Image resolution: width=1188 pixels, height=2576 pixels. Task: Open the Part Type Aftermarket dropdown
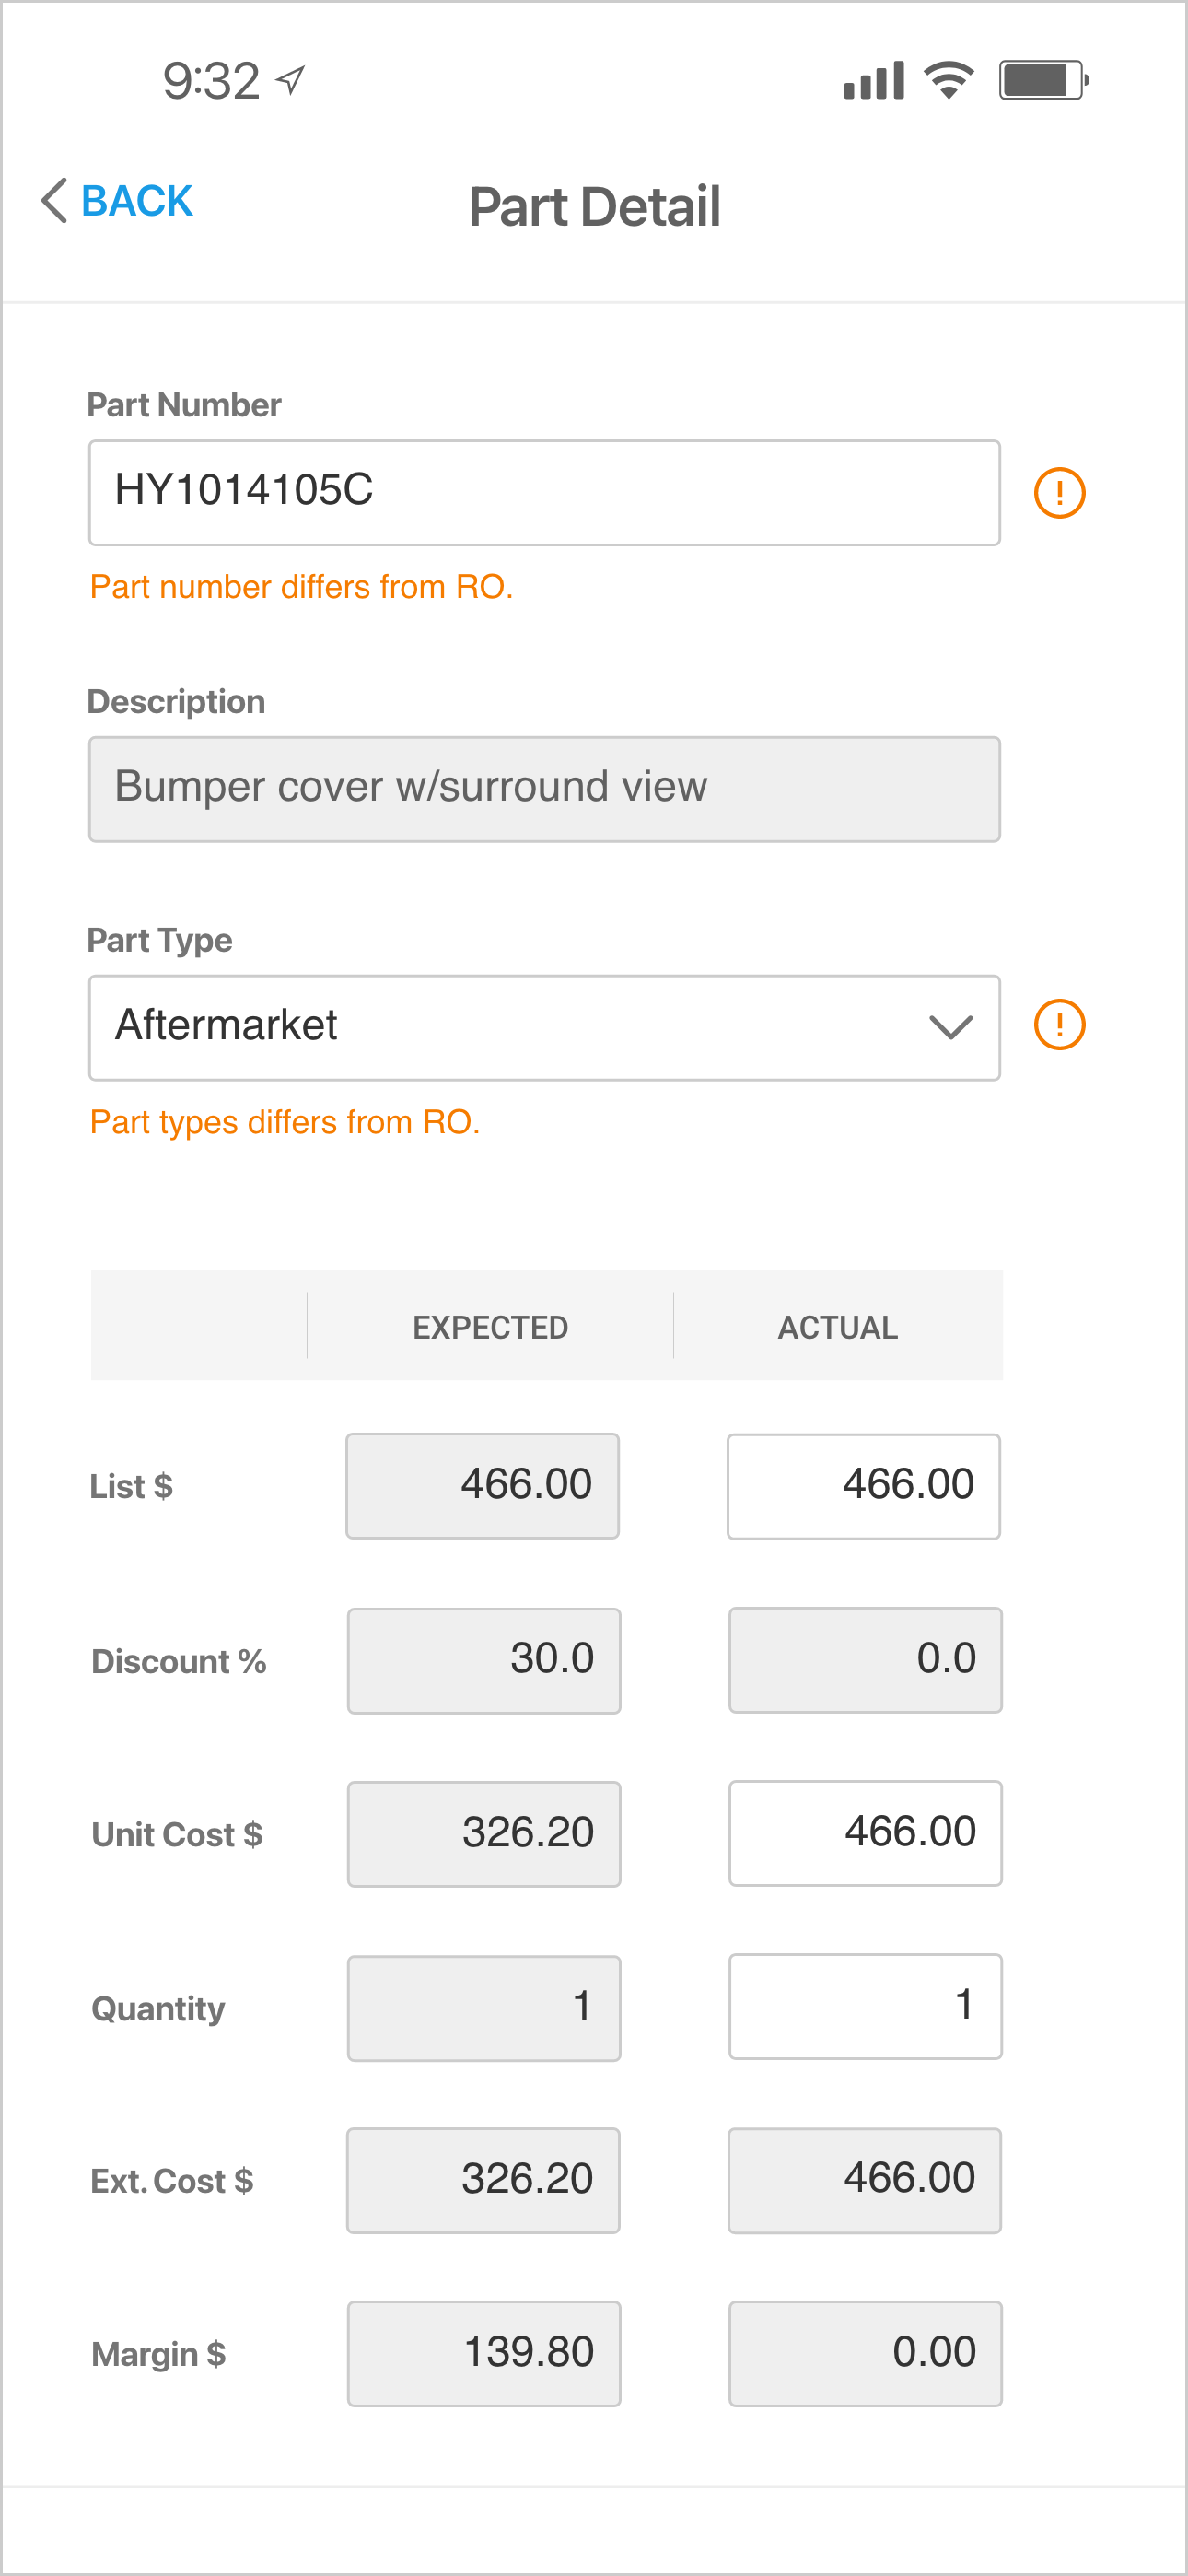point(544,1027)
